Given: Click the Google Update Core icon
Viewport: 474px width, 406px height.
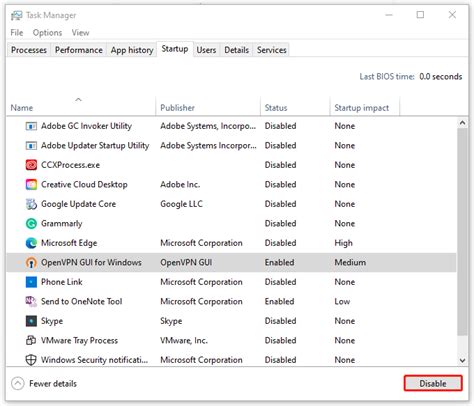Looking at the screenshot, I should (31, 204).
